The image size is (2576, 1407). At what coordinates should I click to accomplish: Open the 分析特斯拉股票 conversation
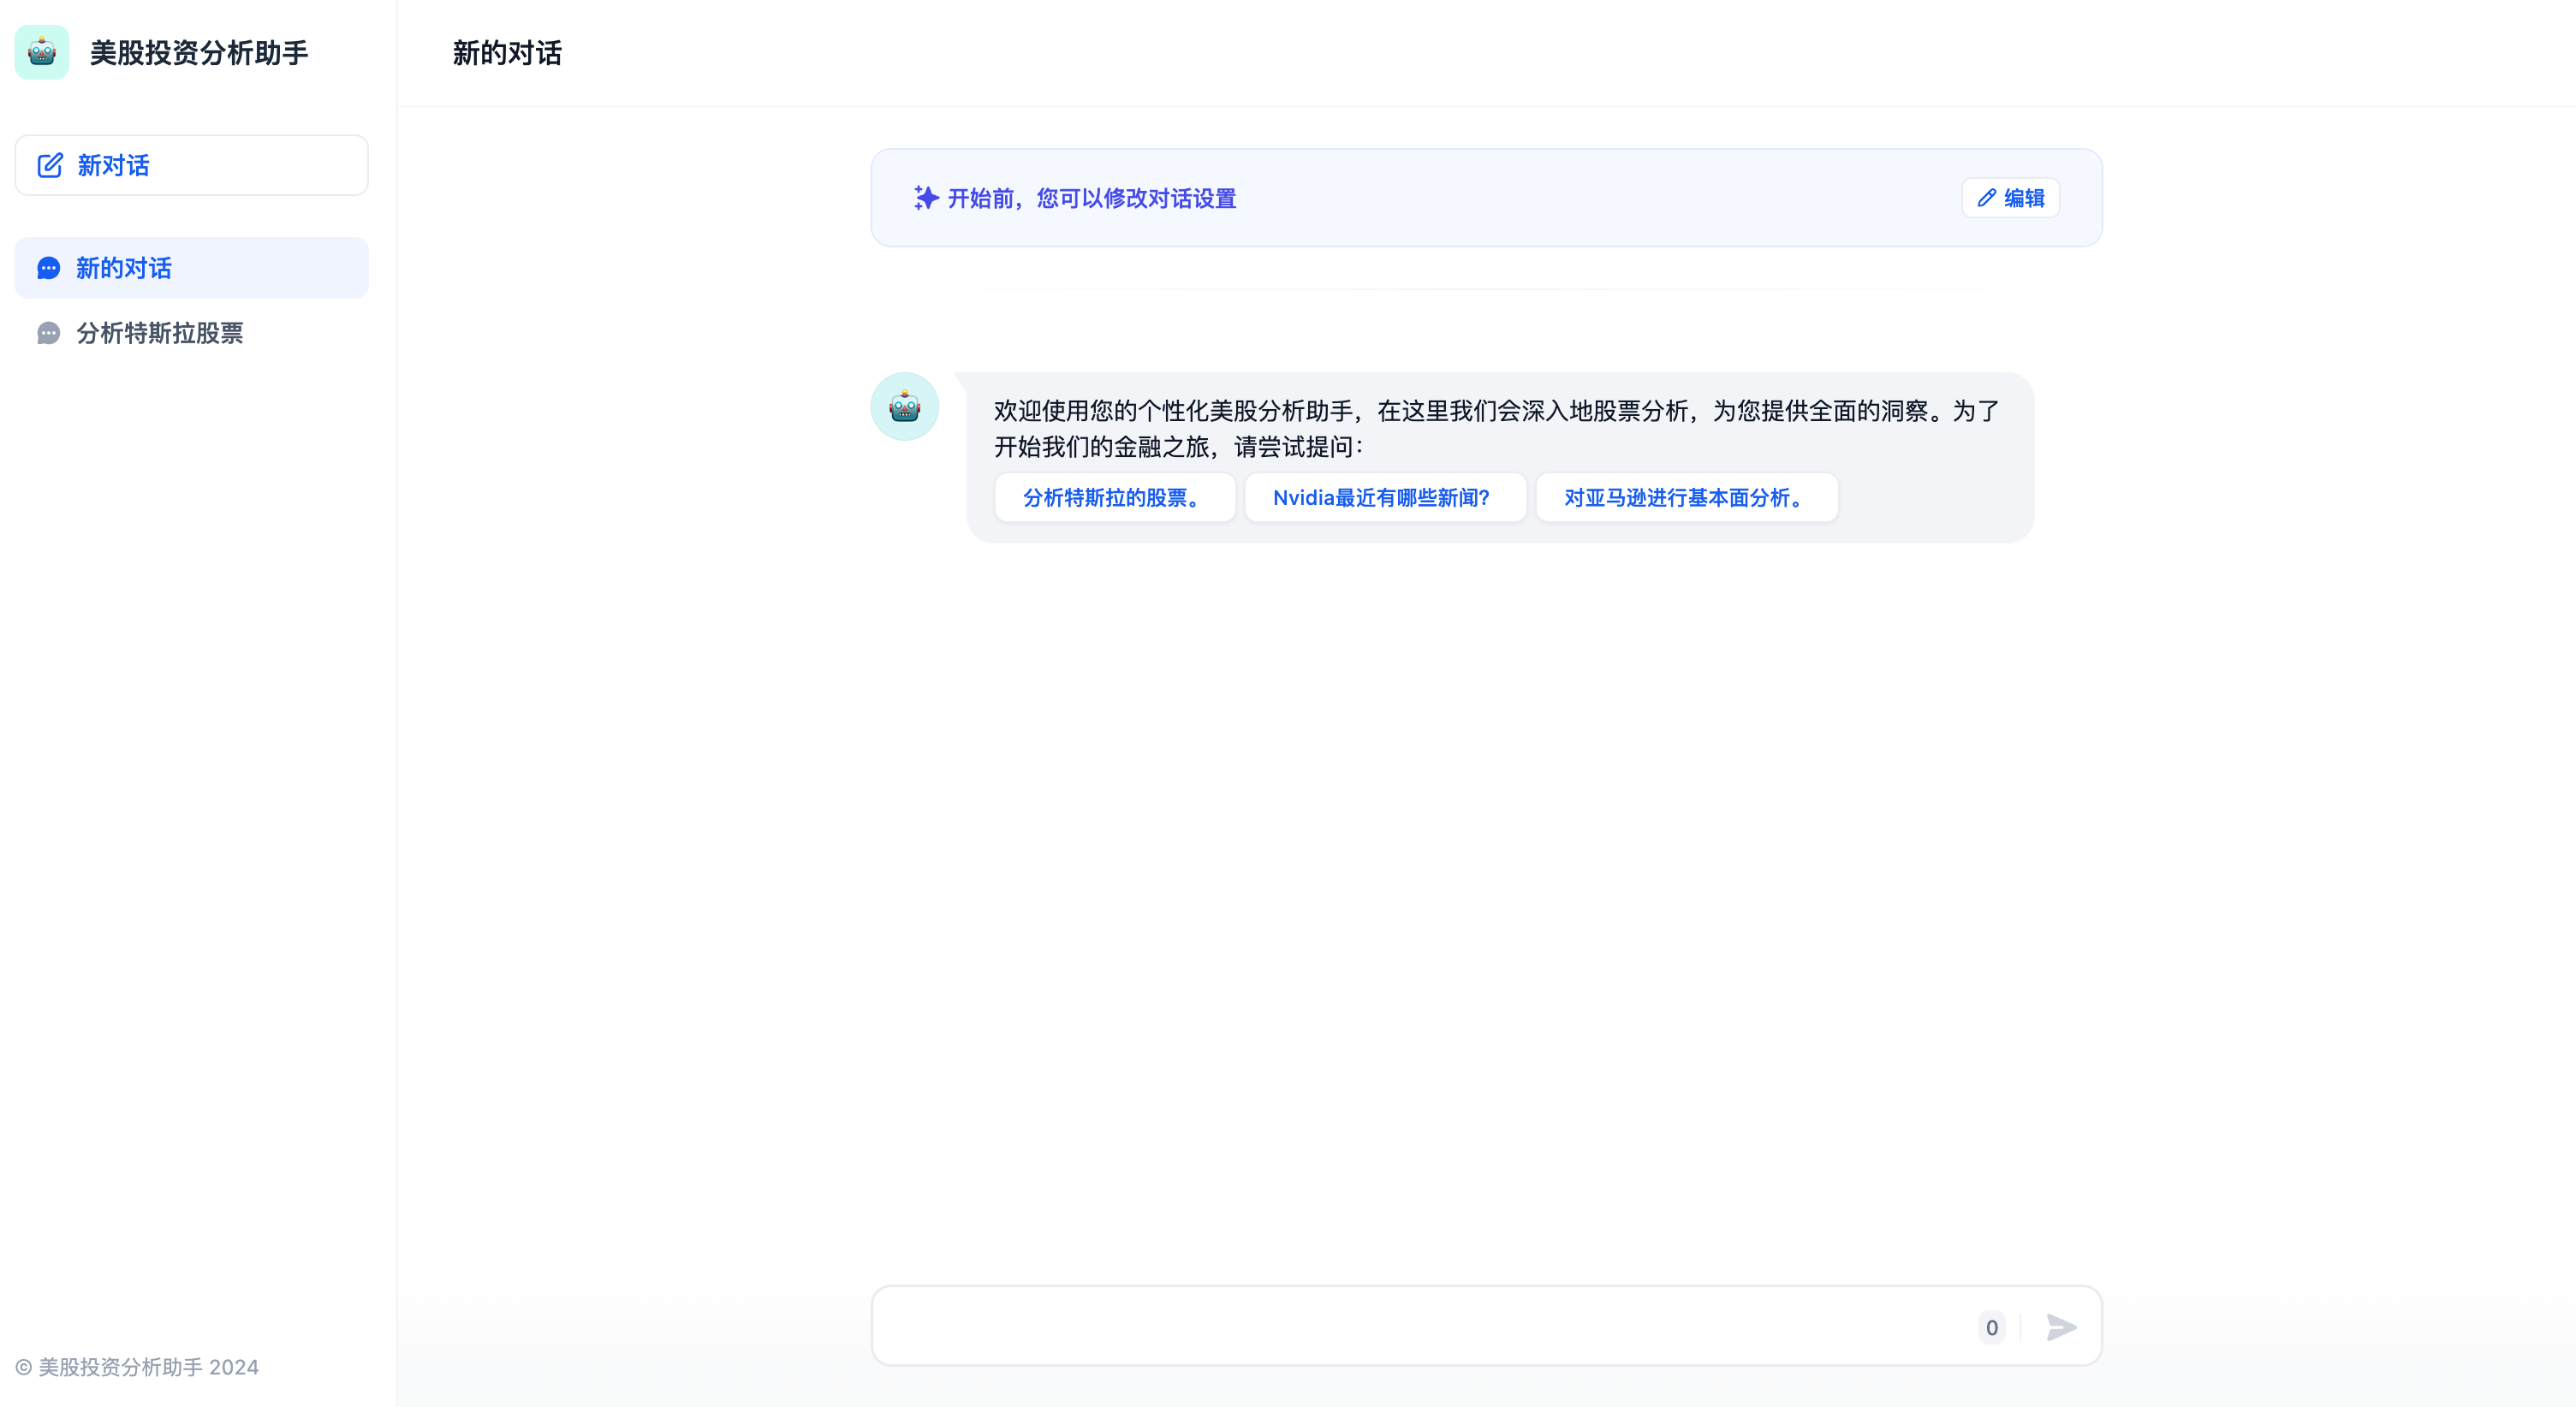click(160, 333)
